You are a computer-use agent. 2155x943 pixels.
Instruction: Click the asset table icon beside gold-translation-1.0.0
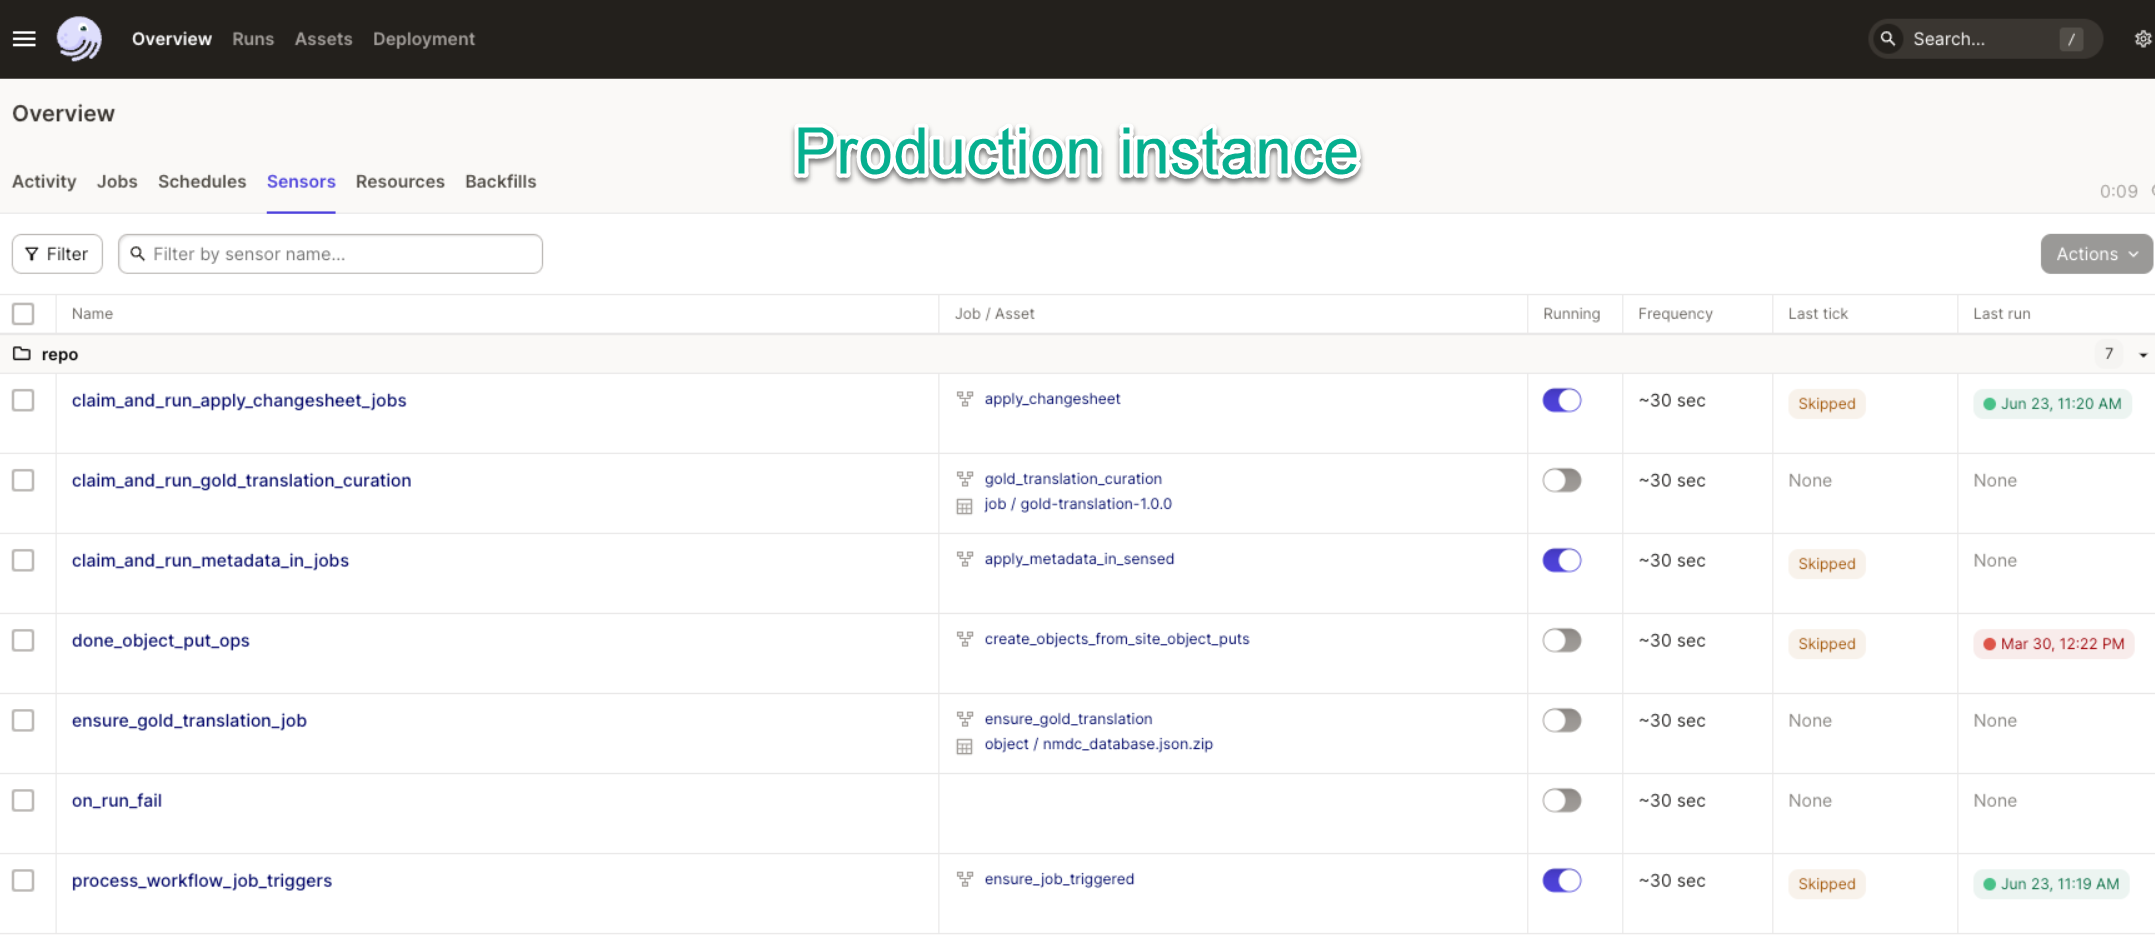(965, 506)
